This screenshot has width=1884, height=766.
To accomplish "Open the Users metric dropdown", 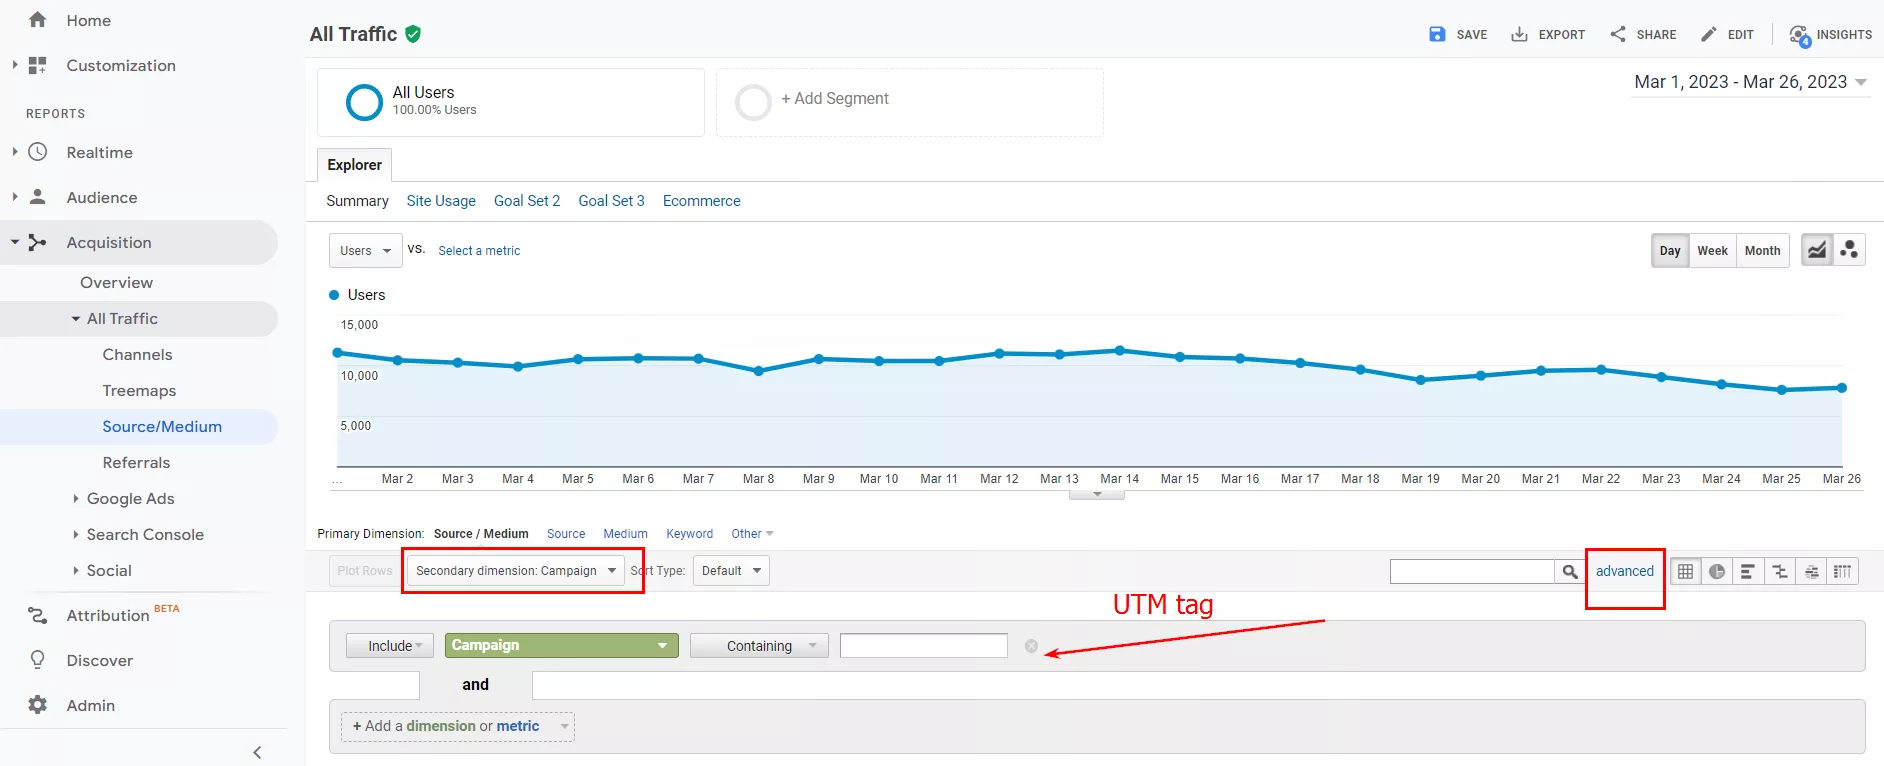I will pos(365,250).
